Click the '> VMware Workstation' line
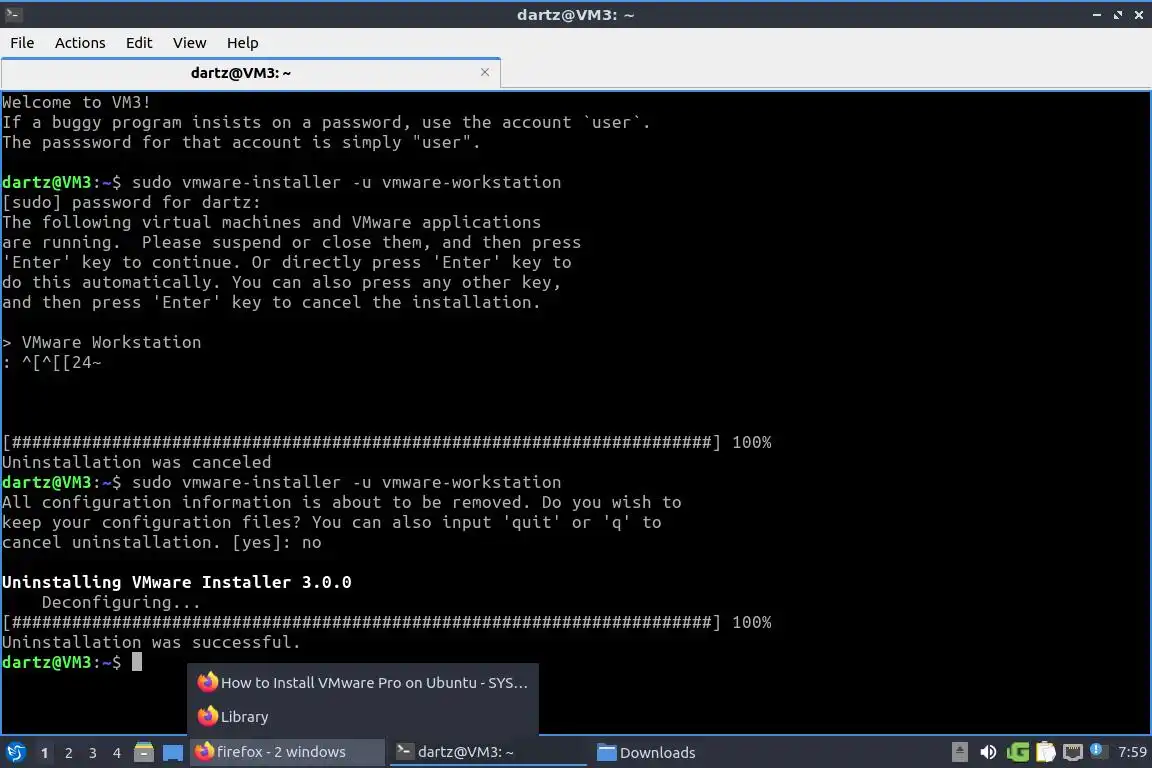 tap(101, 342)
